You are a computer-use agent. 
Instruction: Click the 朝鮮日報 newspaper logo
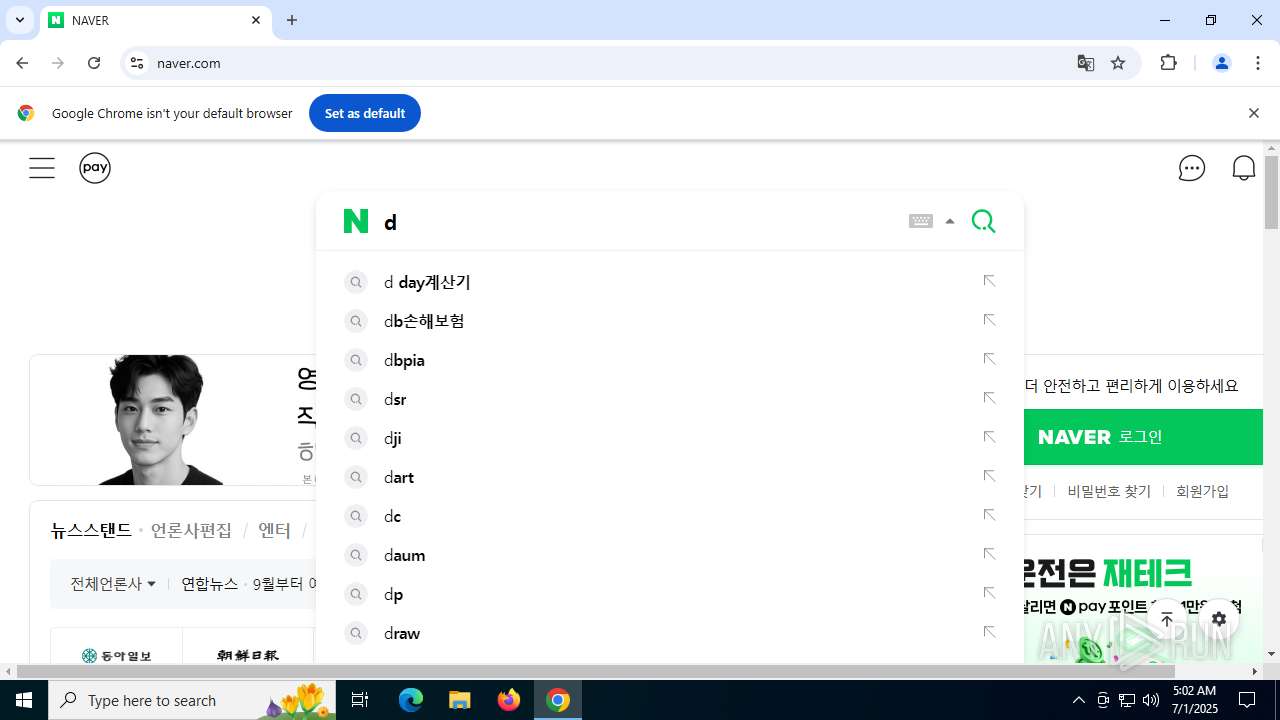[248, 655]
